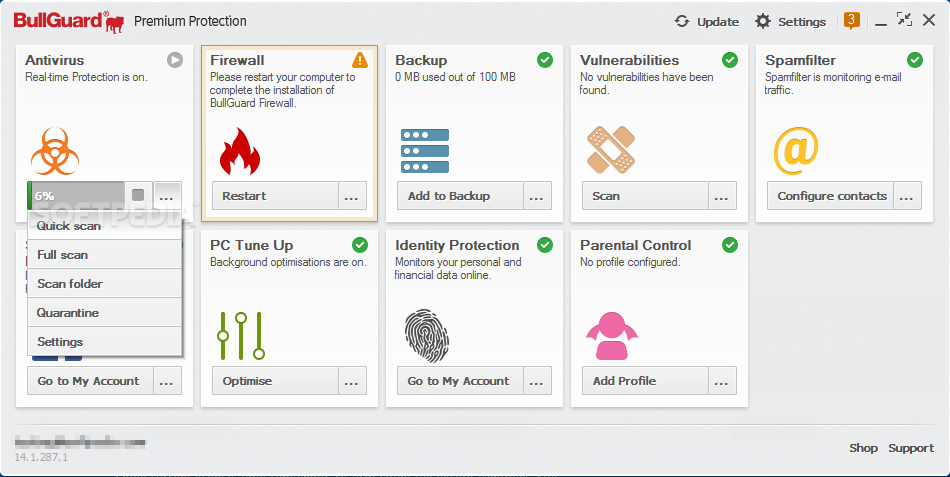Image resolution: width=950 pixels, height=477 pixels.
Task: Click the BullGuard logo
Action: (70, 21)
